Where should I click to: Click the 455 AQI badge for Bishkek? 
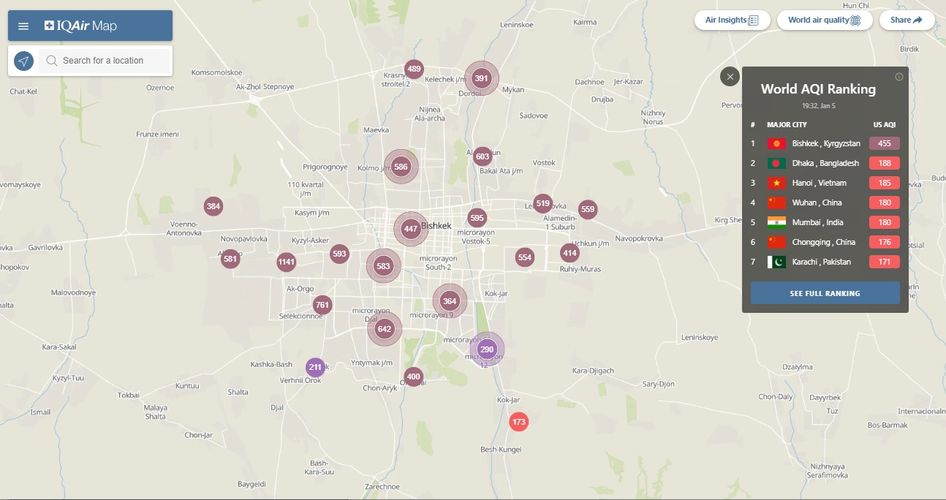[x=884, y=144]
